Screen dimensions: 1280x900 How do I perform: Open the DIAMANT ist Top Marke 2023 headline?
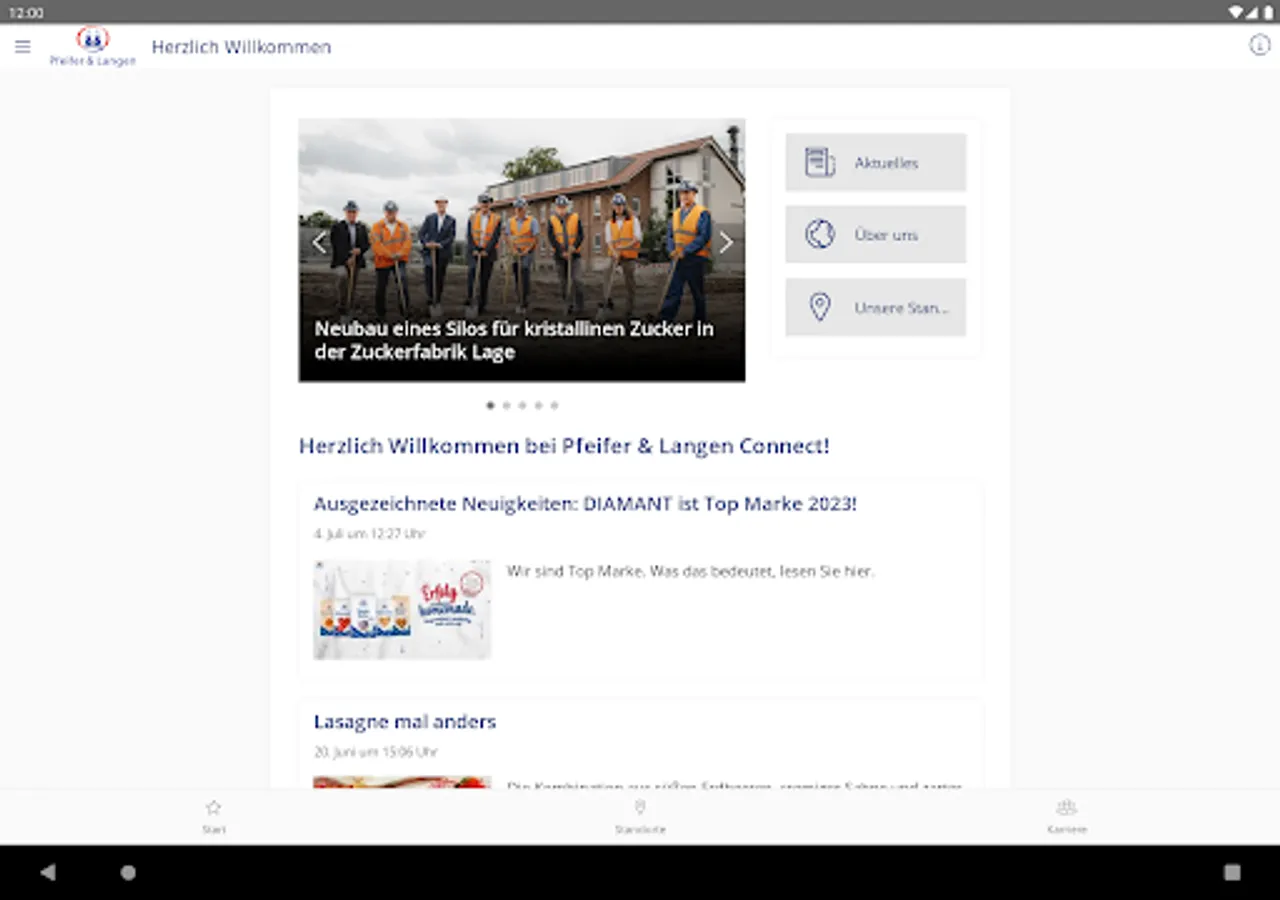(x=585, y=504)
